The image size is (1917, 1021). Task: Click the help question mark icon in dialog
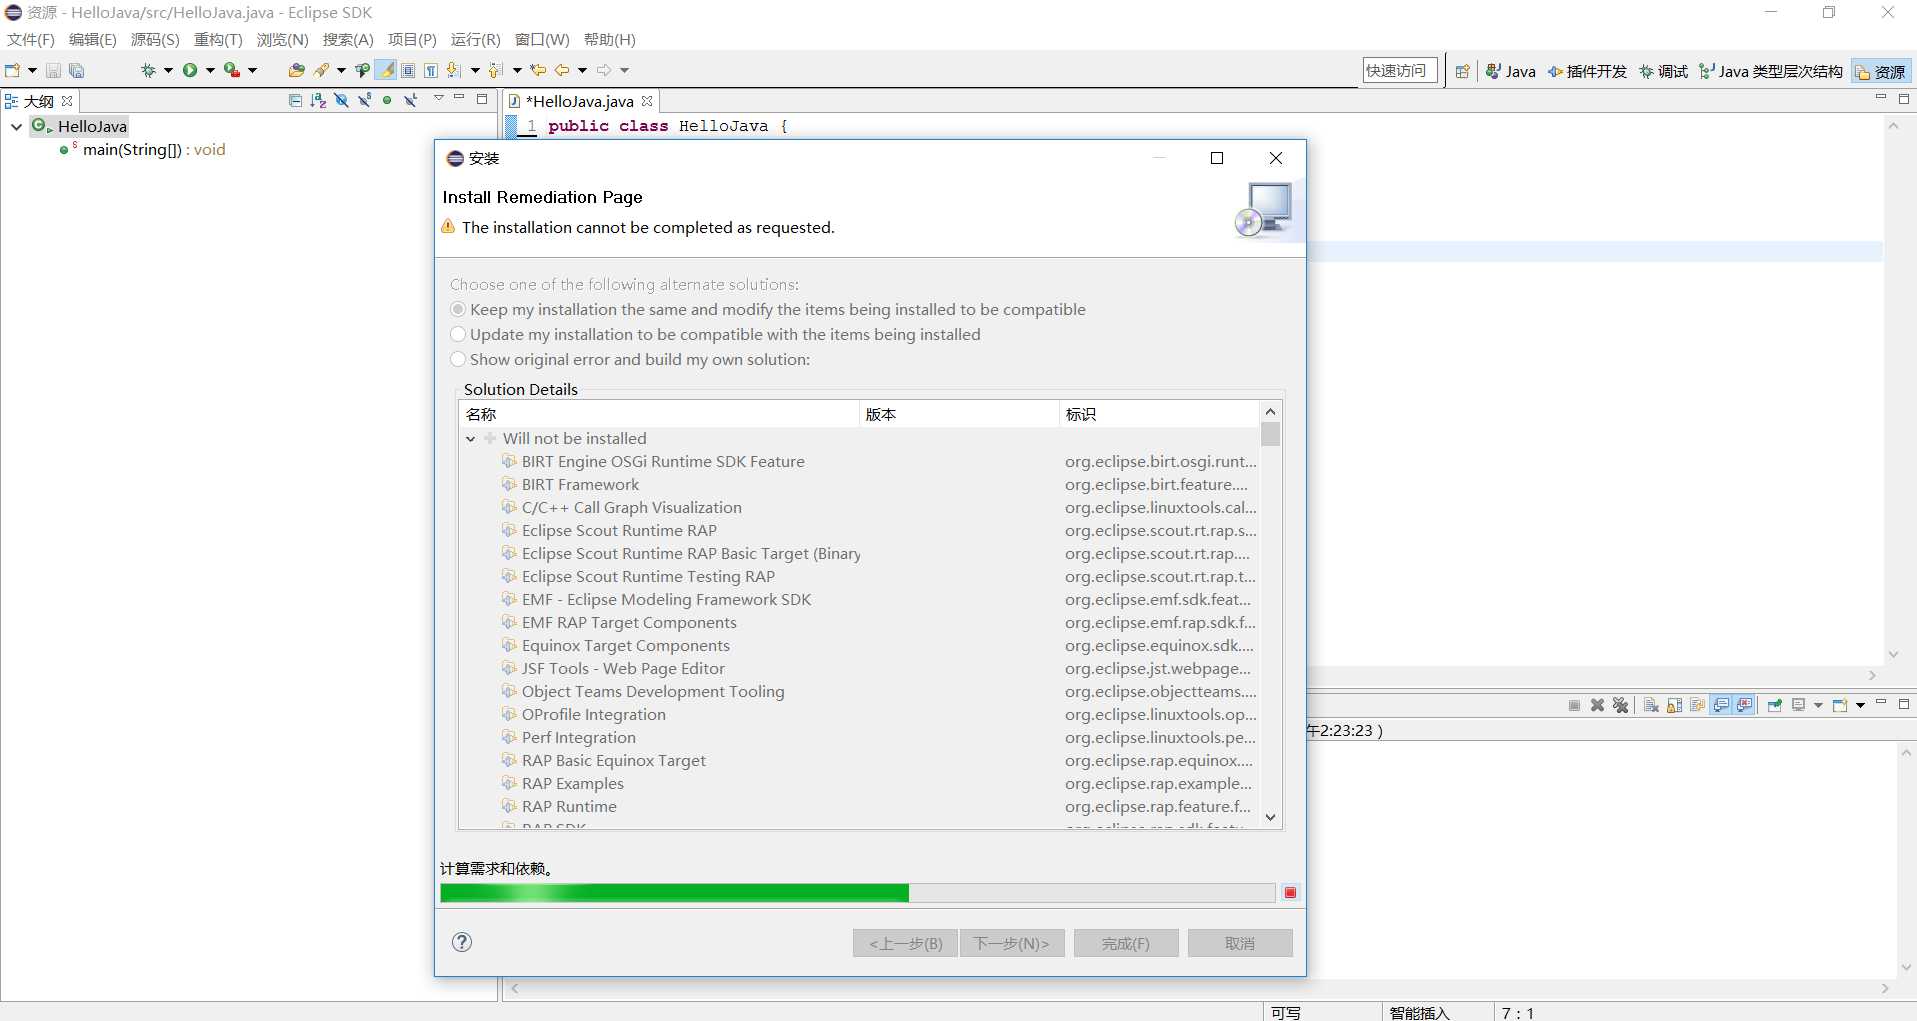point(462,942)
